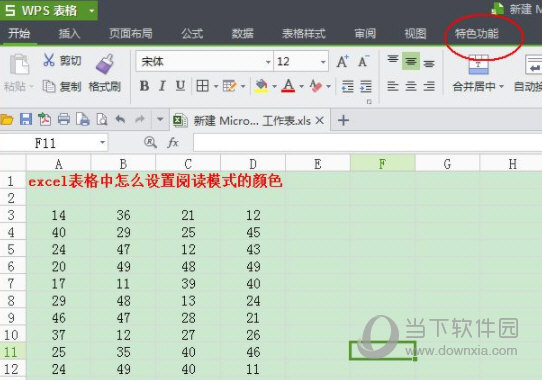Click the decrease indent icon
This screenshot has height=380, width=542.
pos(347,86)
